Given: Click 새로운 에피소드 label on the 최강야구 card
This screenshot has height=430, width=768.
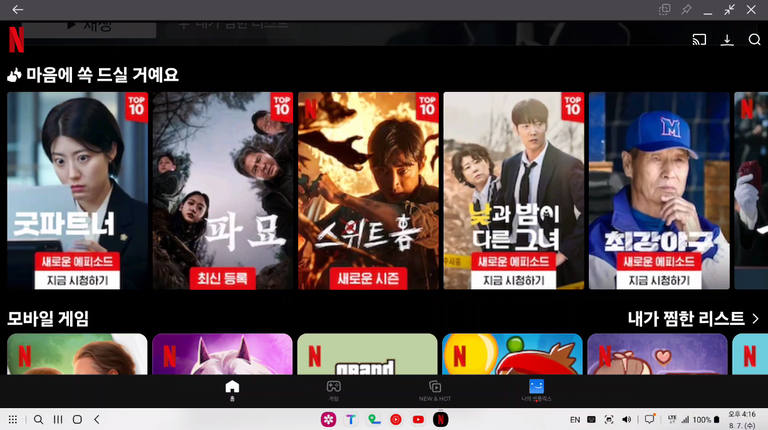Looking at the screenshot, I should click(659, 262).
